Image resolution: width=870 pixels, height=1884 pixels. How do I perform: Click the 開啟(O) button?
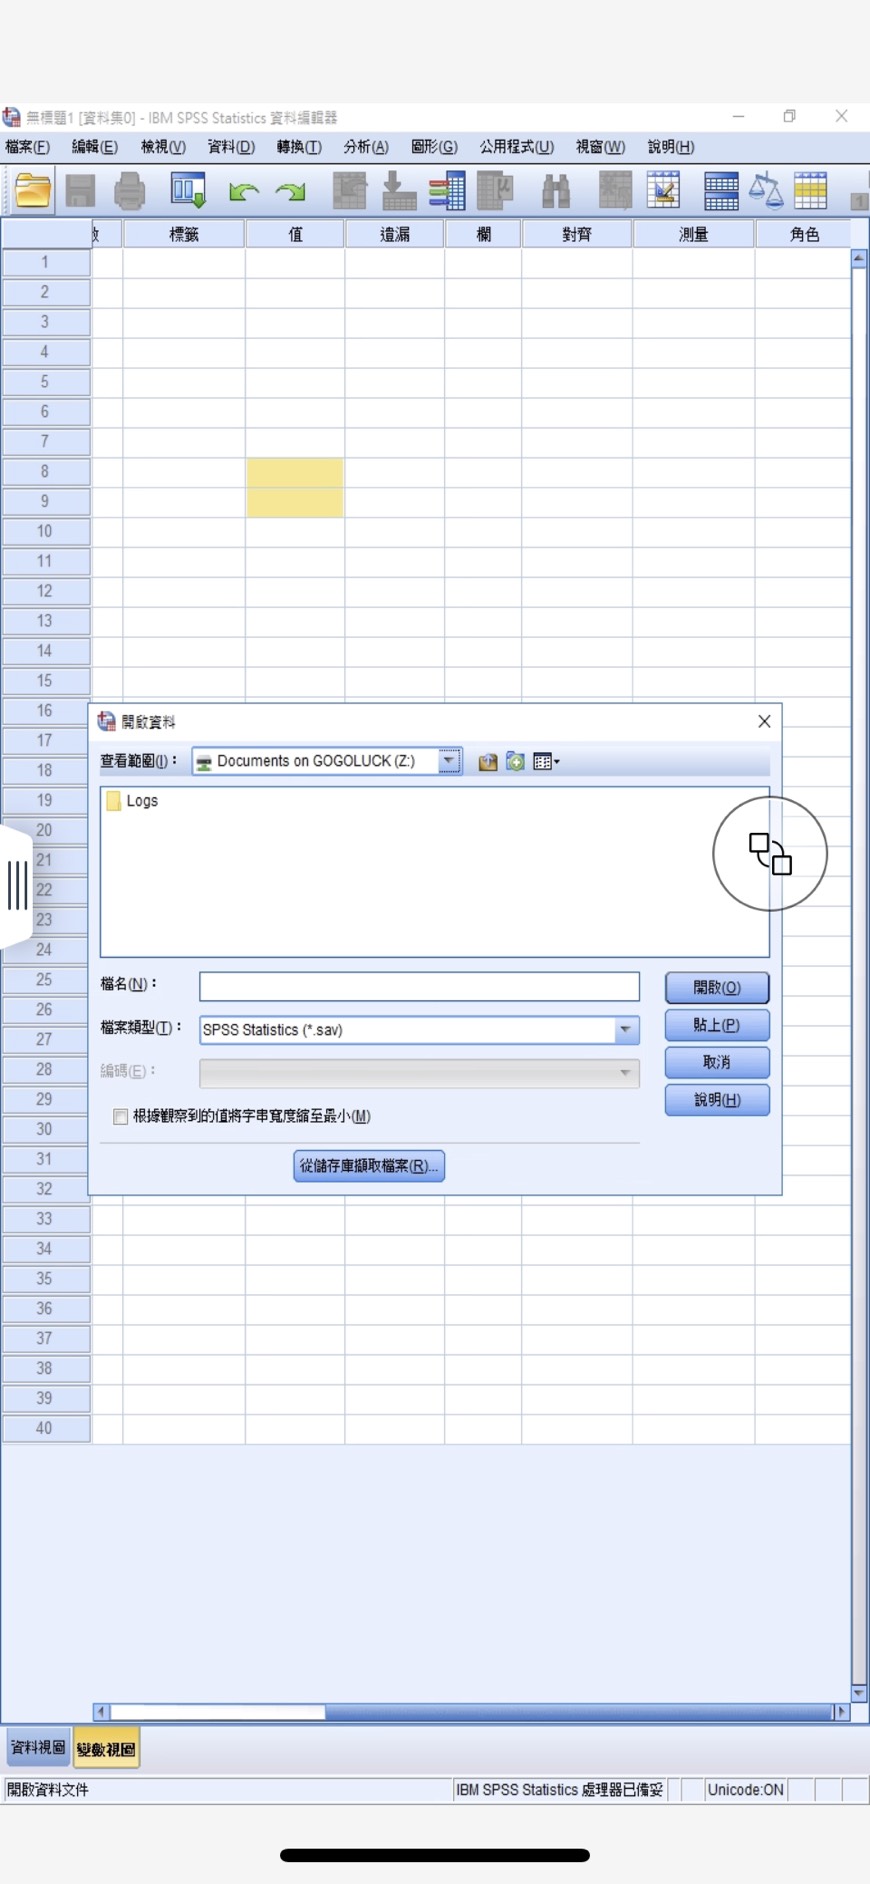click(717, 988)
